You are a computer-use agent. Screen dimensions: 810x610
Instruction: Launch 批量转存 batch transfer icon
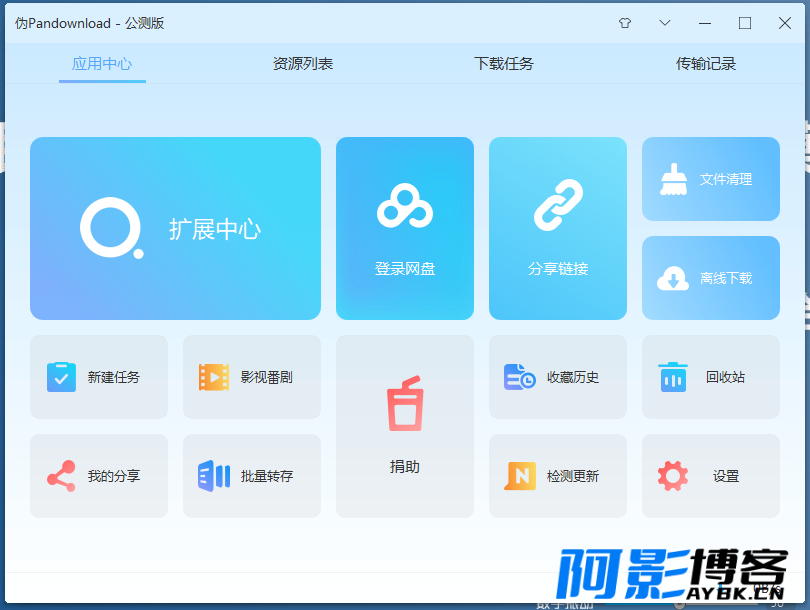(x=214, y=476)
